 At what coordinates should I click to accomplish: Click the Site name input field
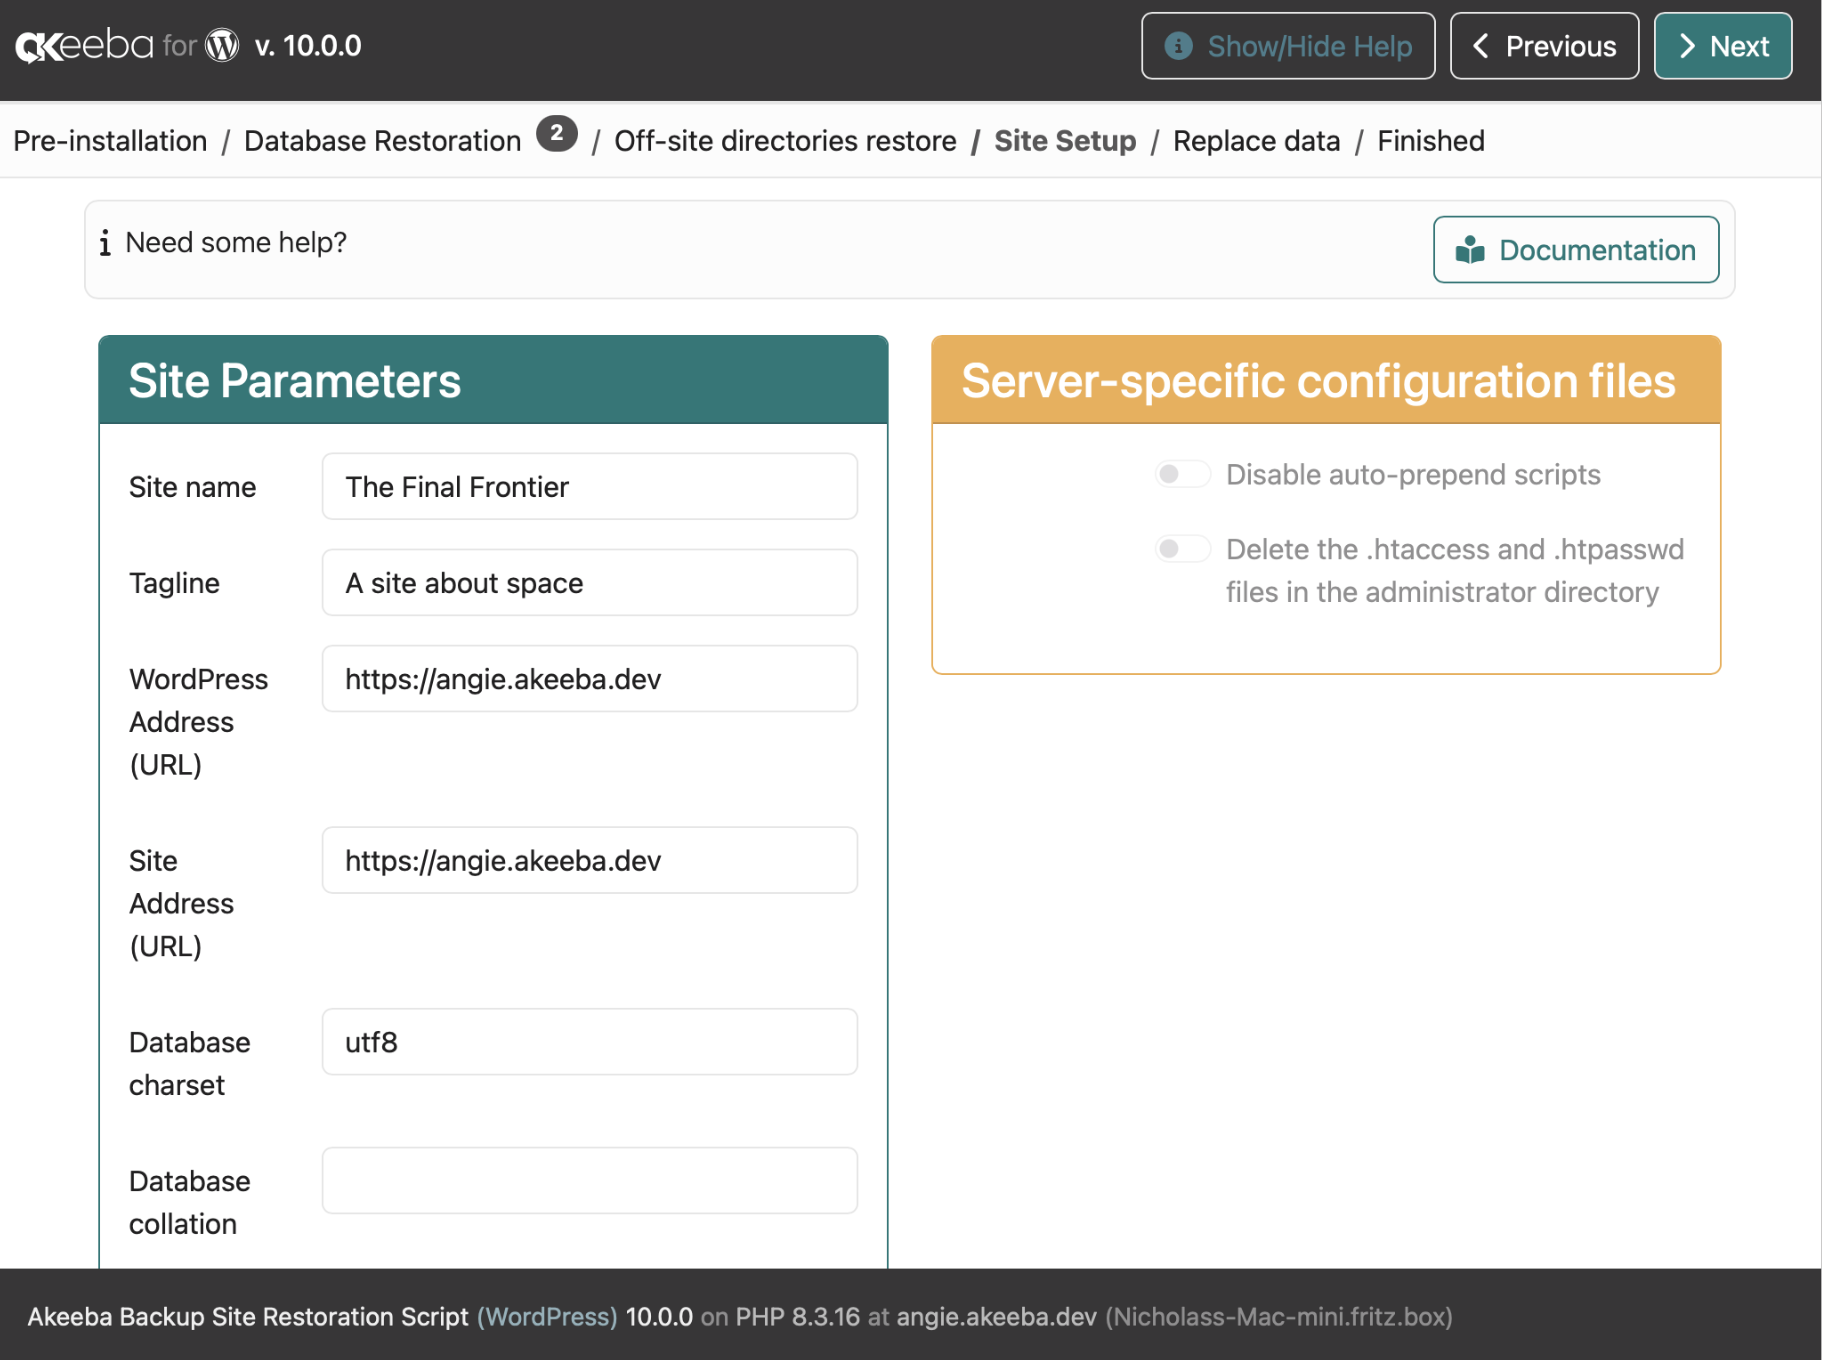click(590, 487)
